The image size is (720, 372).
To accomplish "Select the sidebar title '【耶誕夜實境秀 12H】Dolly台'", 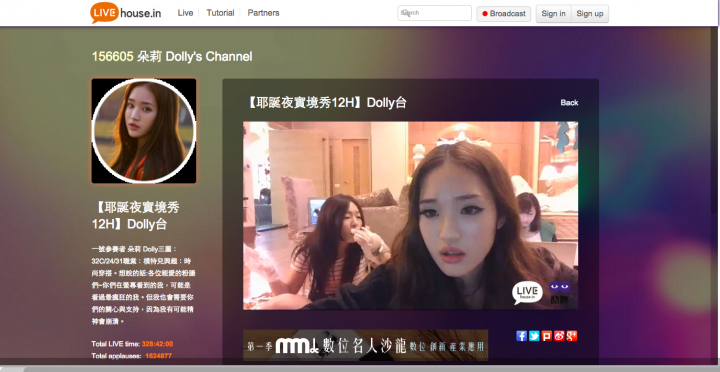I will click(136, 216).
